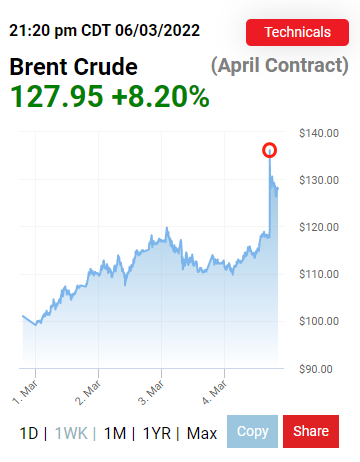360x462 pixels.
Task: Select the April Contract label
Action: pos(280,65)
